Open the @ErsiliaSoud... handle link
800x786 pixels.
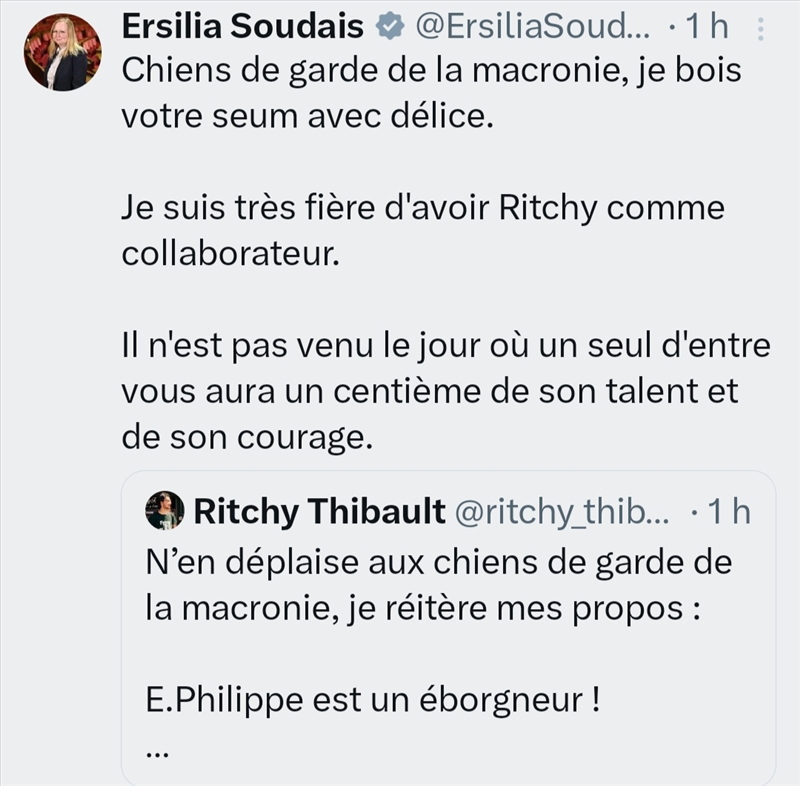pyautogui.click(x=525, y=29)
